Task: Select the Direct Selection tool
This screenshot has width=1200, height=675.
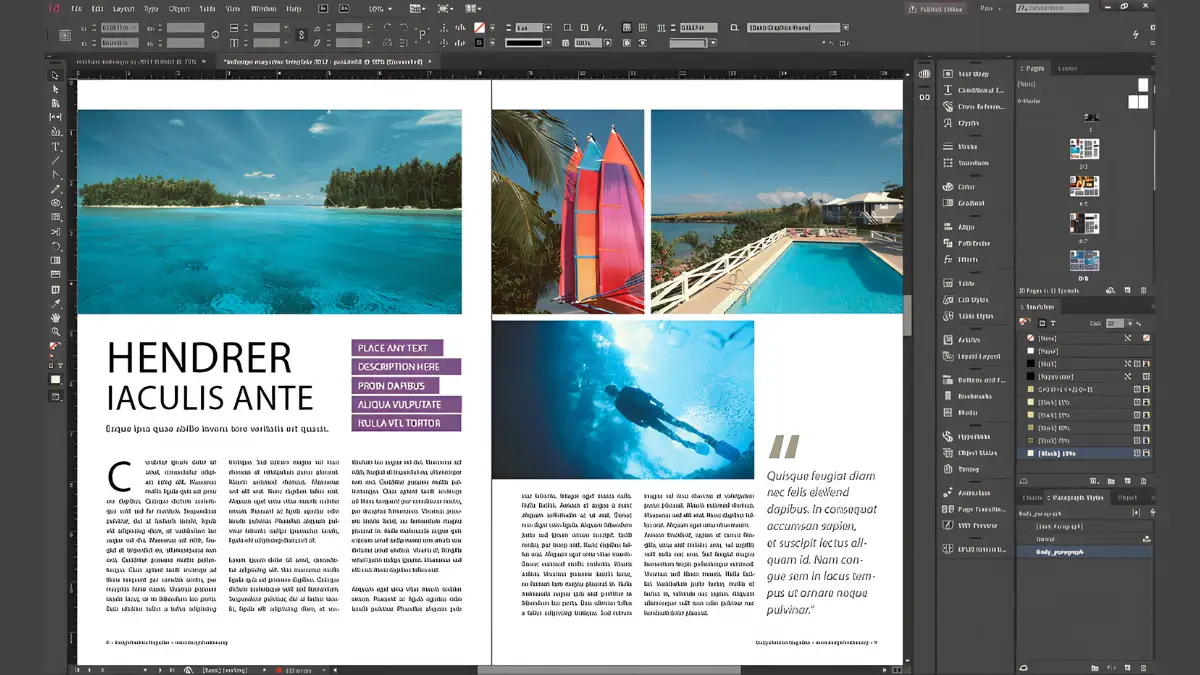Action: [x=56, y=89]
